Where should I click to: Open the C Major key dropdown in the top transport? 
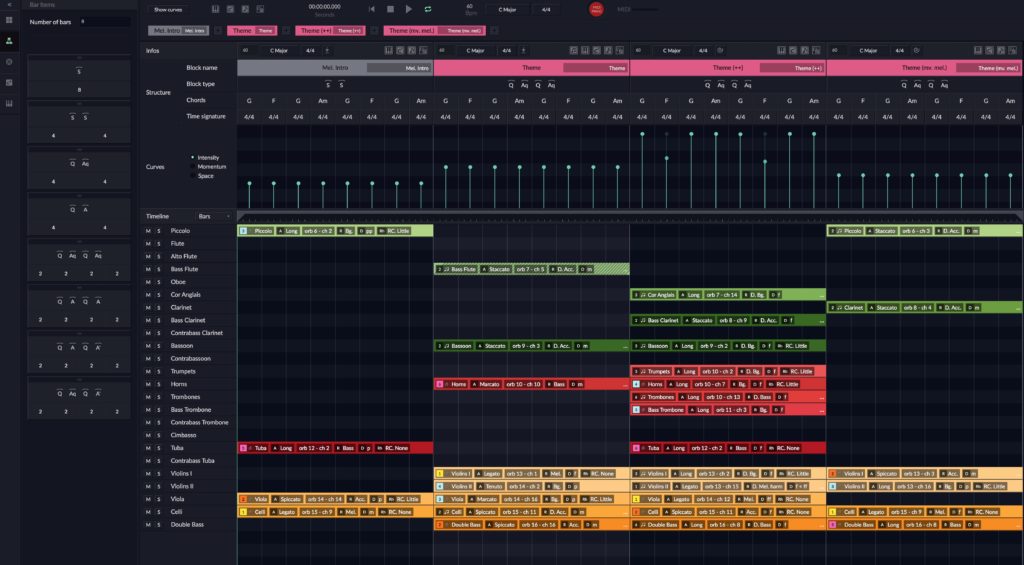point(507,10)
